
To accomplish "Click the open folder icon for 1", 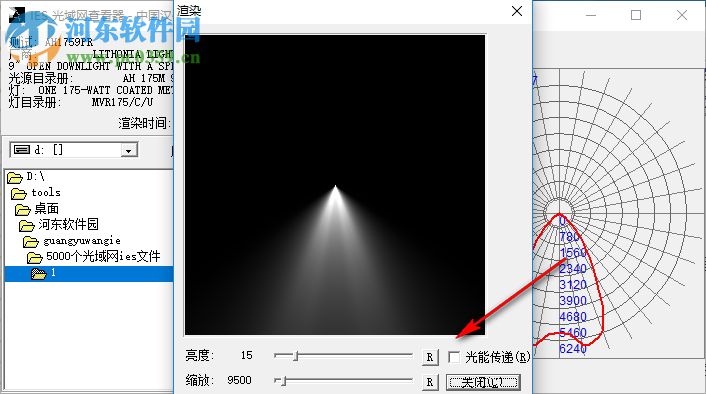I will [39, 274].
